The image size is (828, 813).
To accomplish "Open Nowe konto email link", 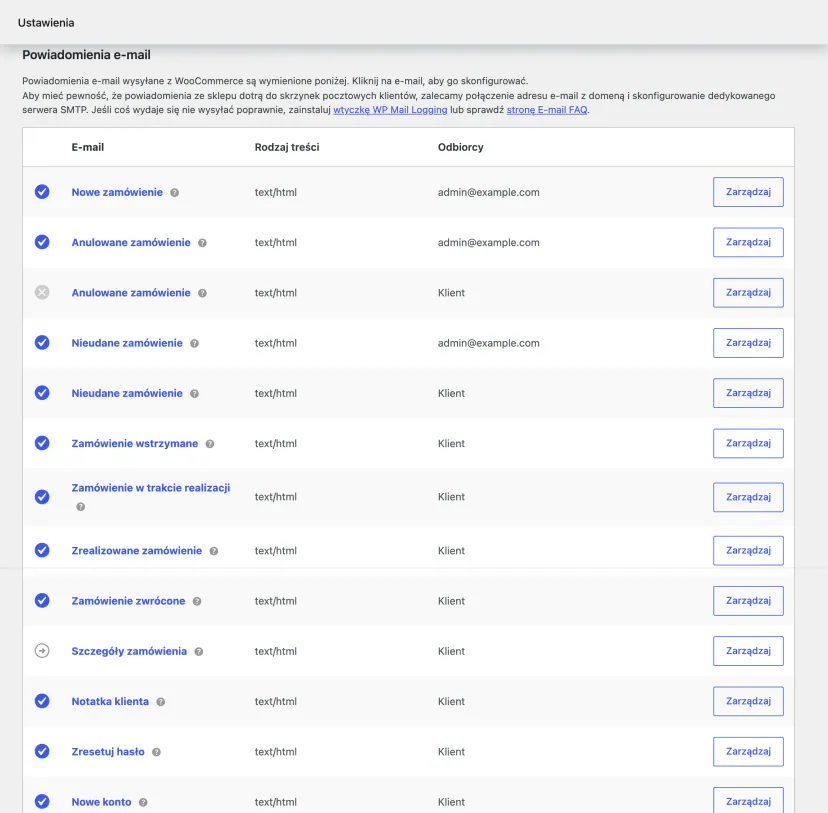I will click(101, 802).
